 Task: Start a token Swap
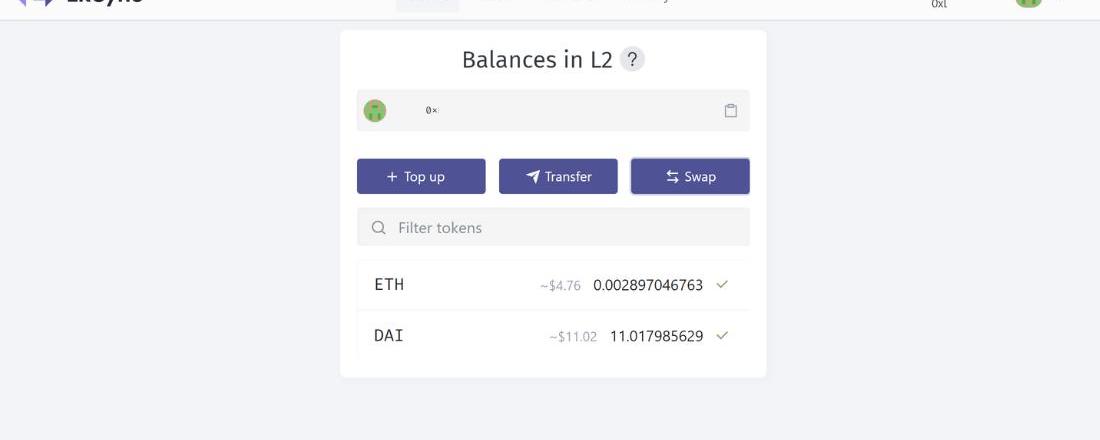(x=690, y=176)
